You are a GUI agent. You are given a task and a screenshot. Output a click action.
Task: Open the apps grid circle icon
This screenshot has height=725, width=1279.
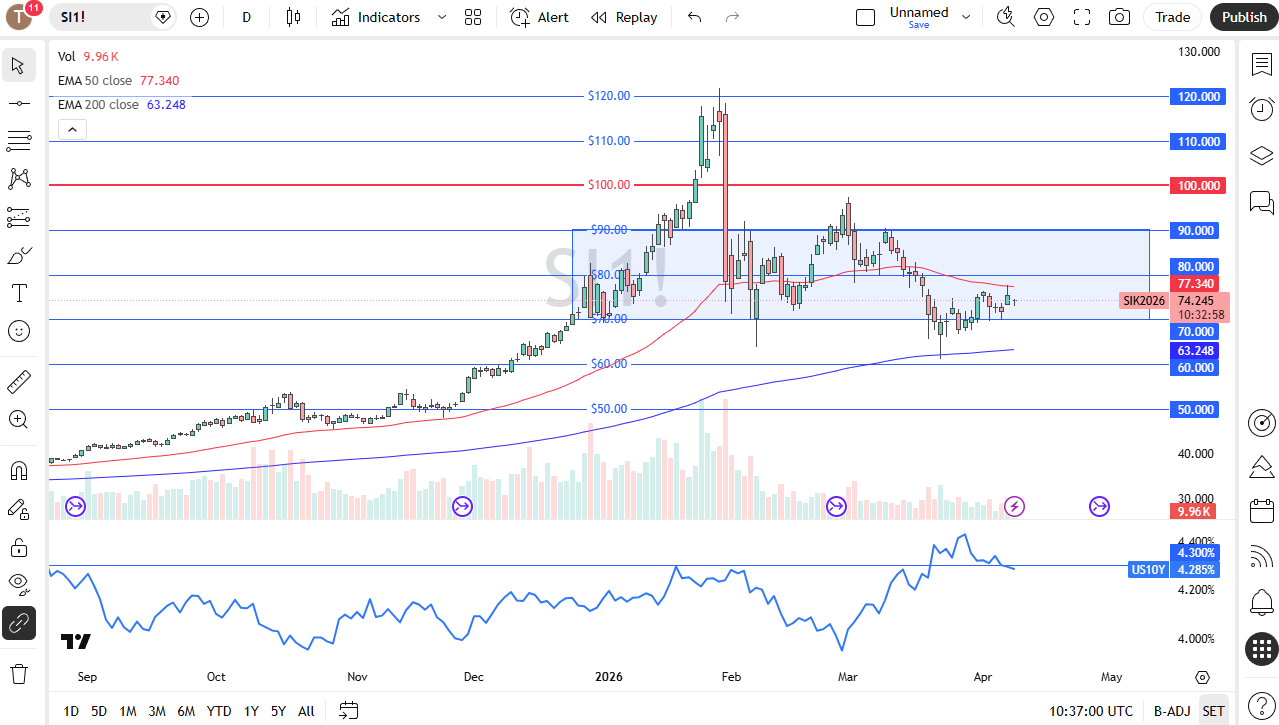1262,648
